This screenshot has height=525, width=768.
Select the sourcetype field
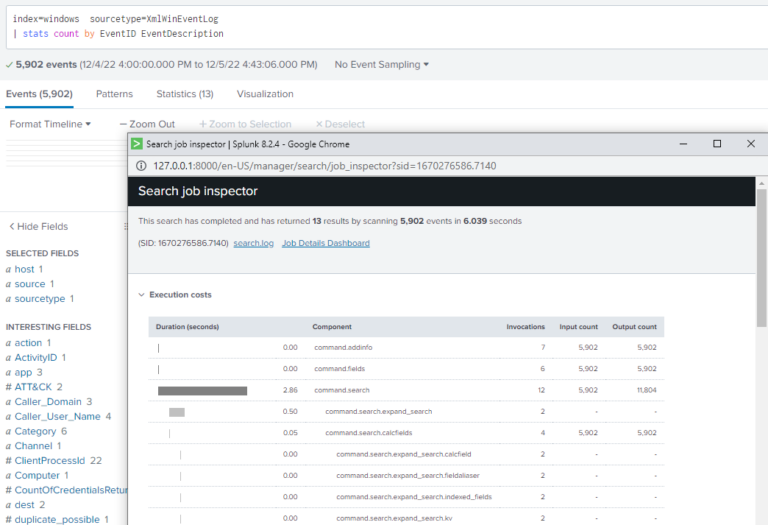pos(39,299)
